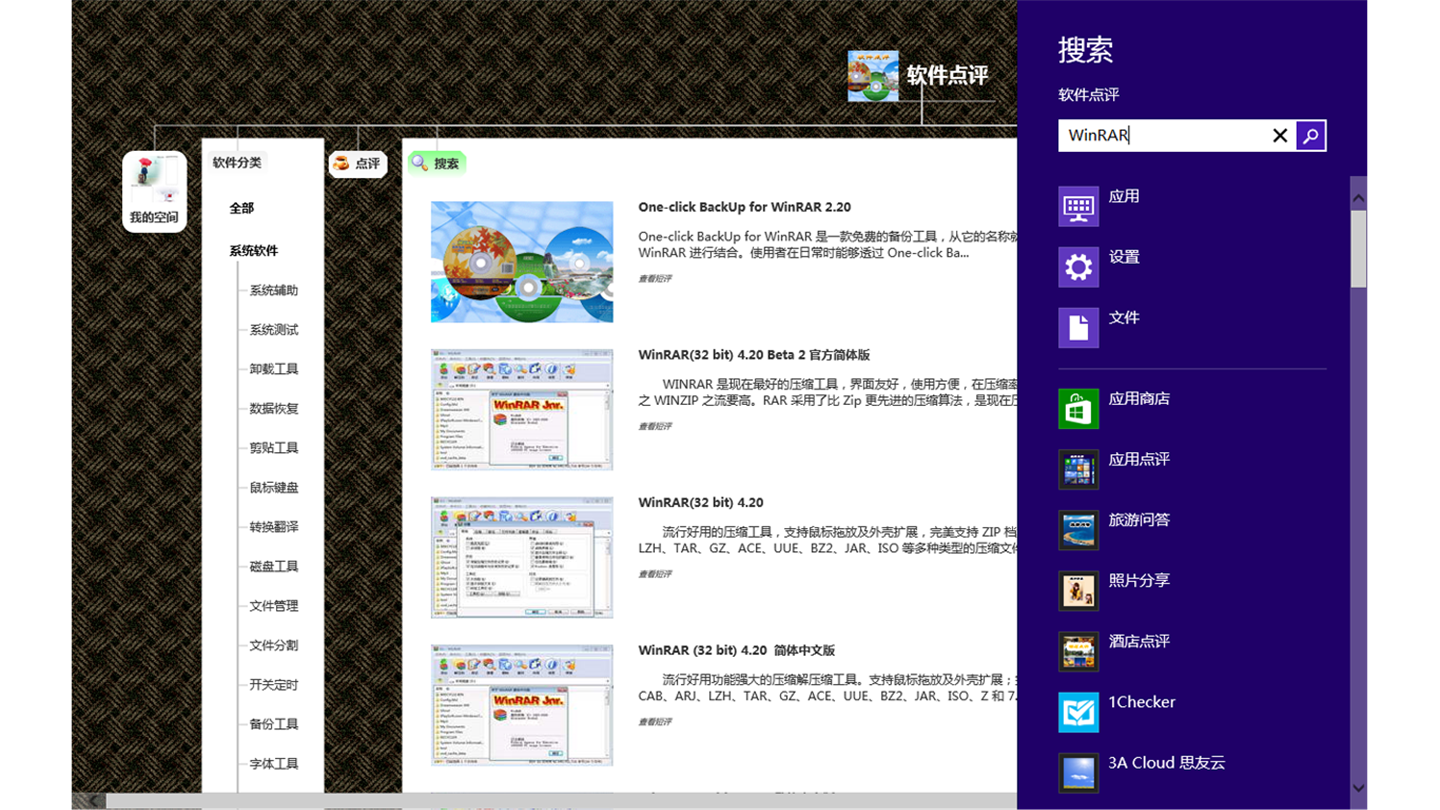
Task: Select 开关定时 subcategory
Action: [274, 685]
